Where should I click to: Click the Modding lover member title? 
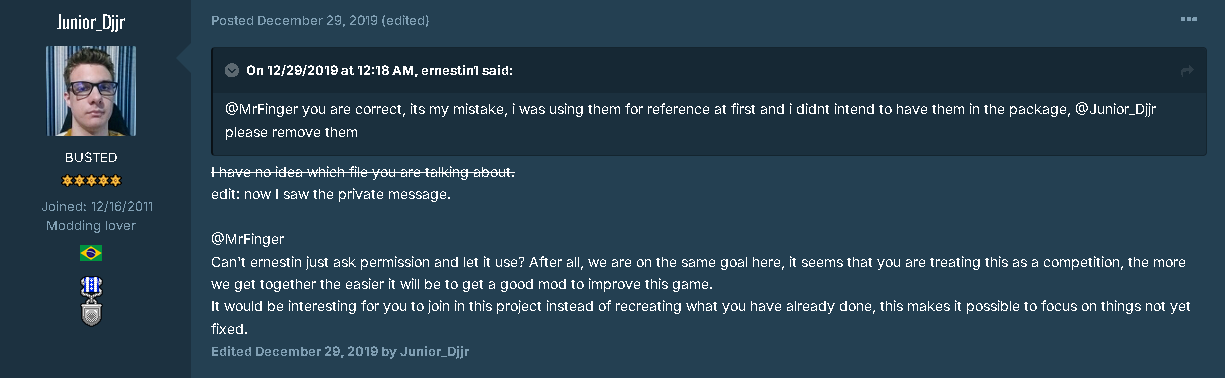point(91,226)
